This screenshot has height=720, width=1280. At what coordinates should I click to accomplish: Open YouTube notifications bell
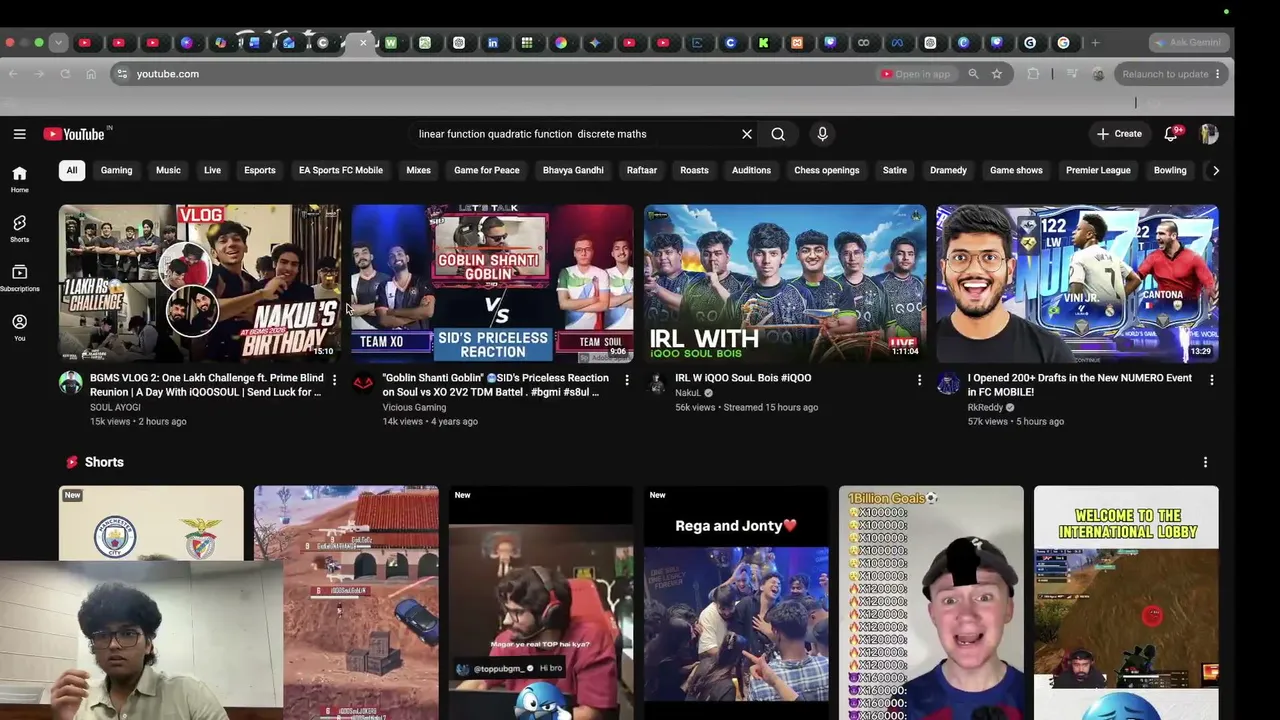(1171, 134)
